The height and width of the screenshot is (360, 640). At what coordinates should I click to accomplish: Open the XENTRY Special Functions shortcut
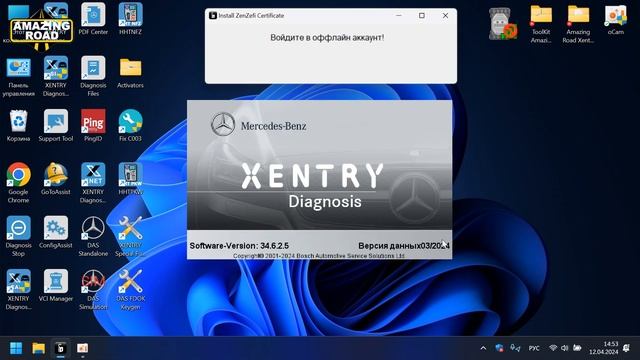tap(130, 236)
